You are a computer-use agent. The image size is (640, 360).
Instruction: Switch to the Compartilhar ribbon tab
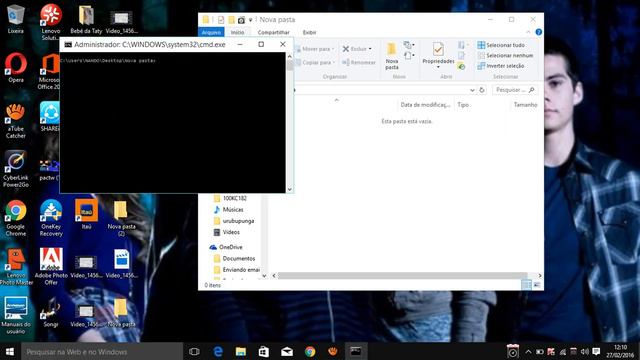click(273, 32)
